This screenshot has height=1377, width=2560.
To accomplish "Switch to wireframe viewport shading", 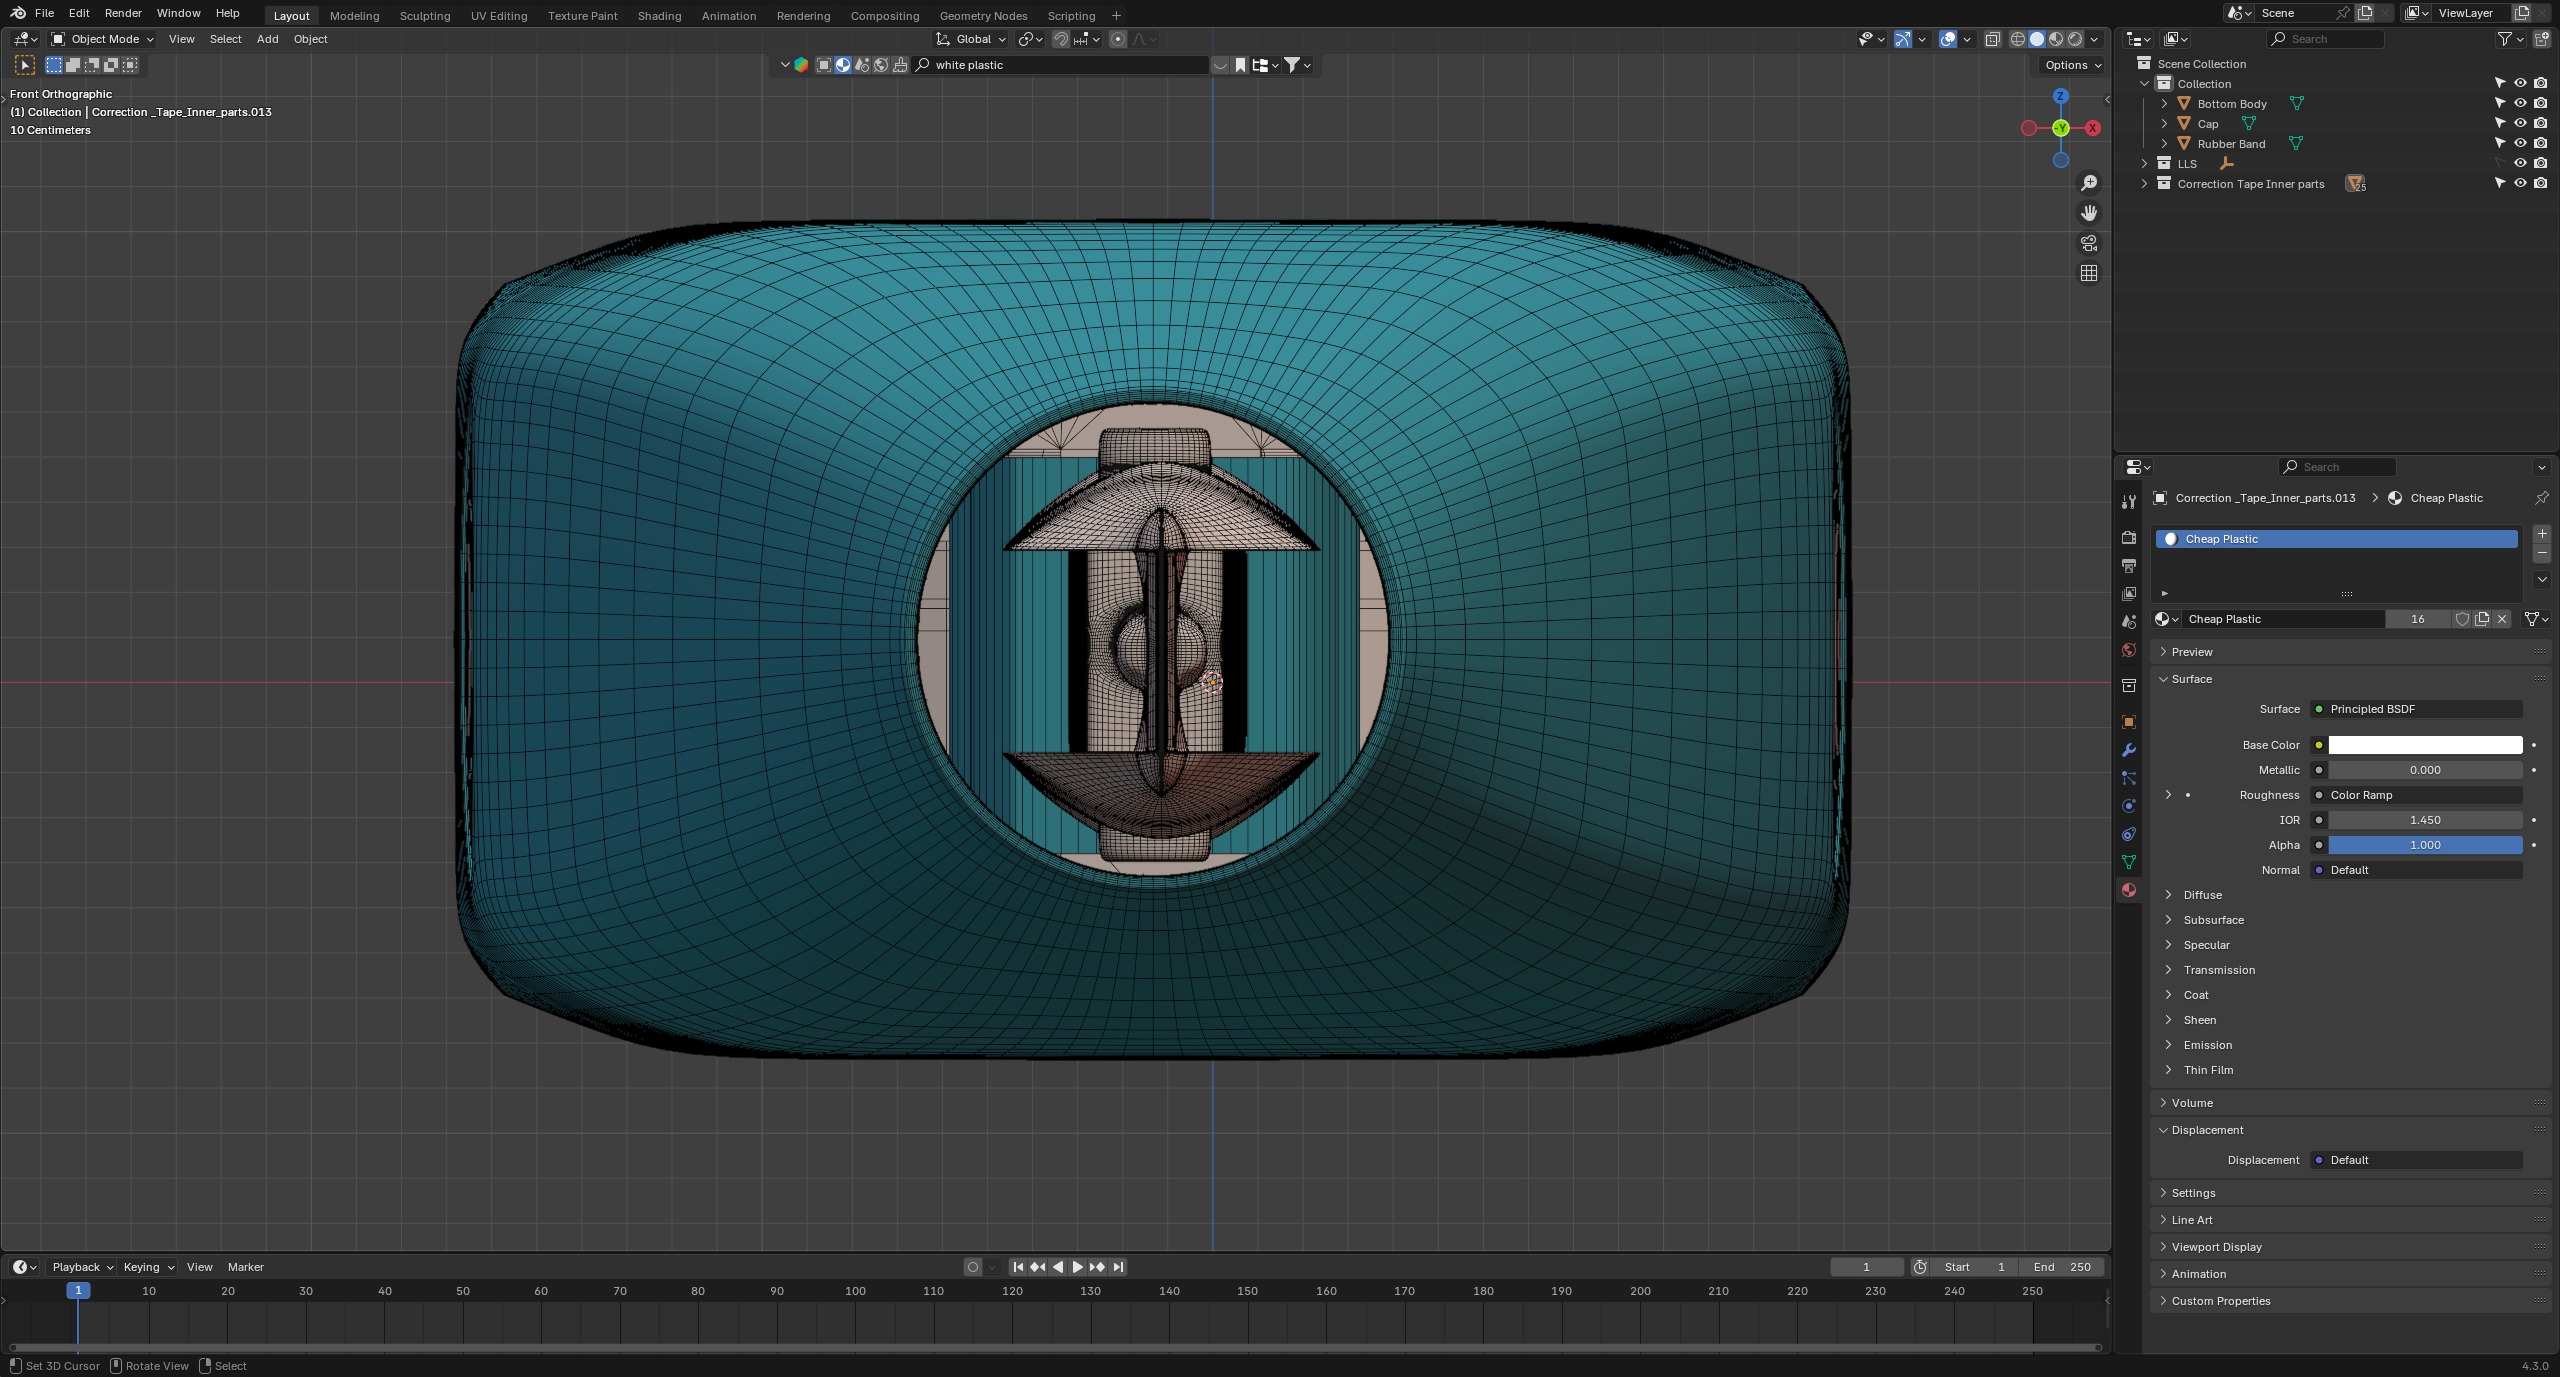I will (x=2018, y=39).
